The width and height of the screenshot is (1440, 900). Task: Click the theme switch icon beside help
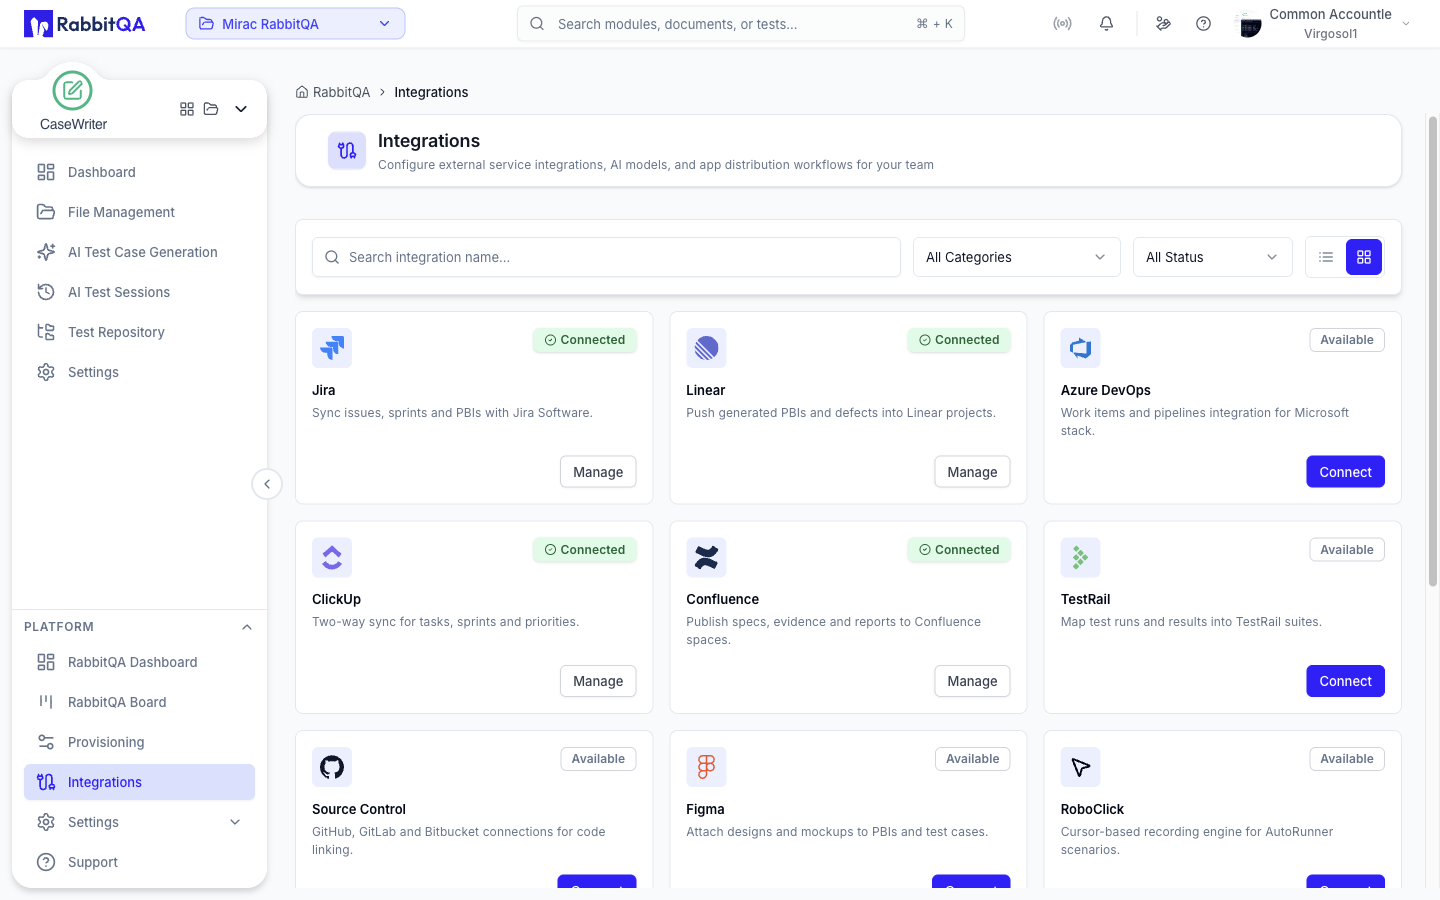(x=1163, y=24)
